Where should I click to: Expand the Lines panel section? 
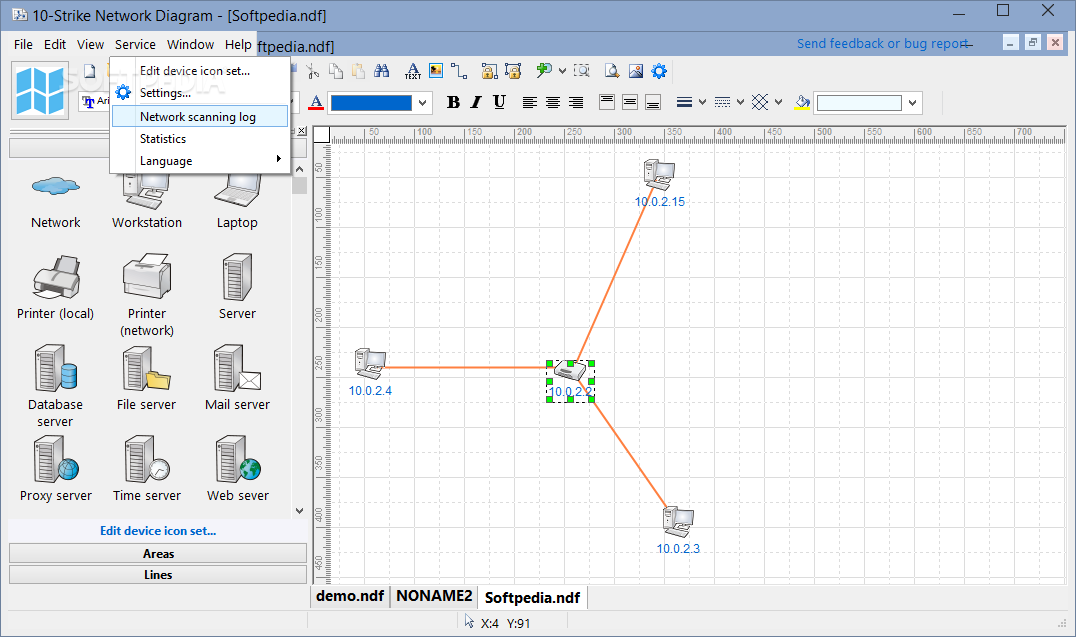158,575
